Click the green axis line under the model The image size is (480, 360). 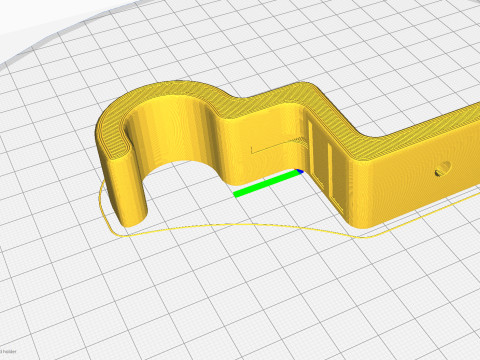266,184
